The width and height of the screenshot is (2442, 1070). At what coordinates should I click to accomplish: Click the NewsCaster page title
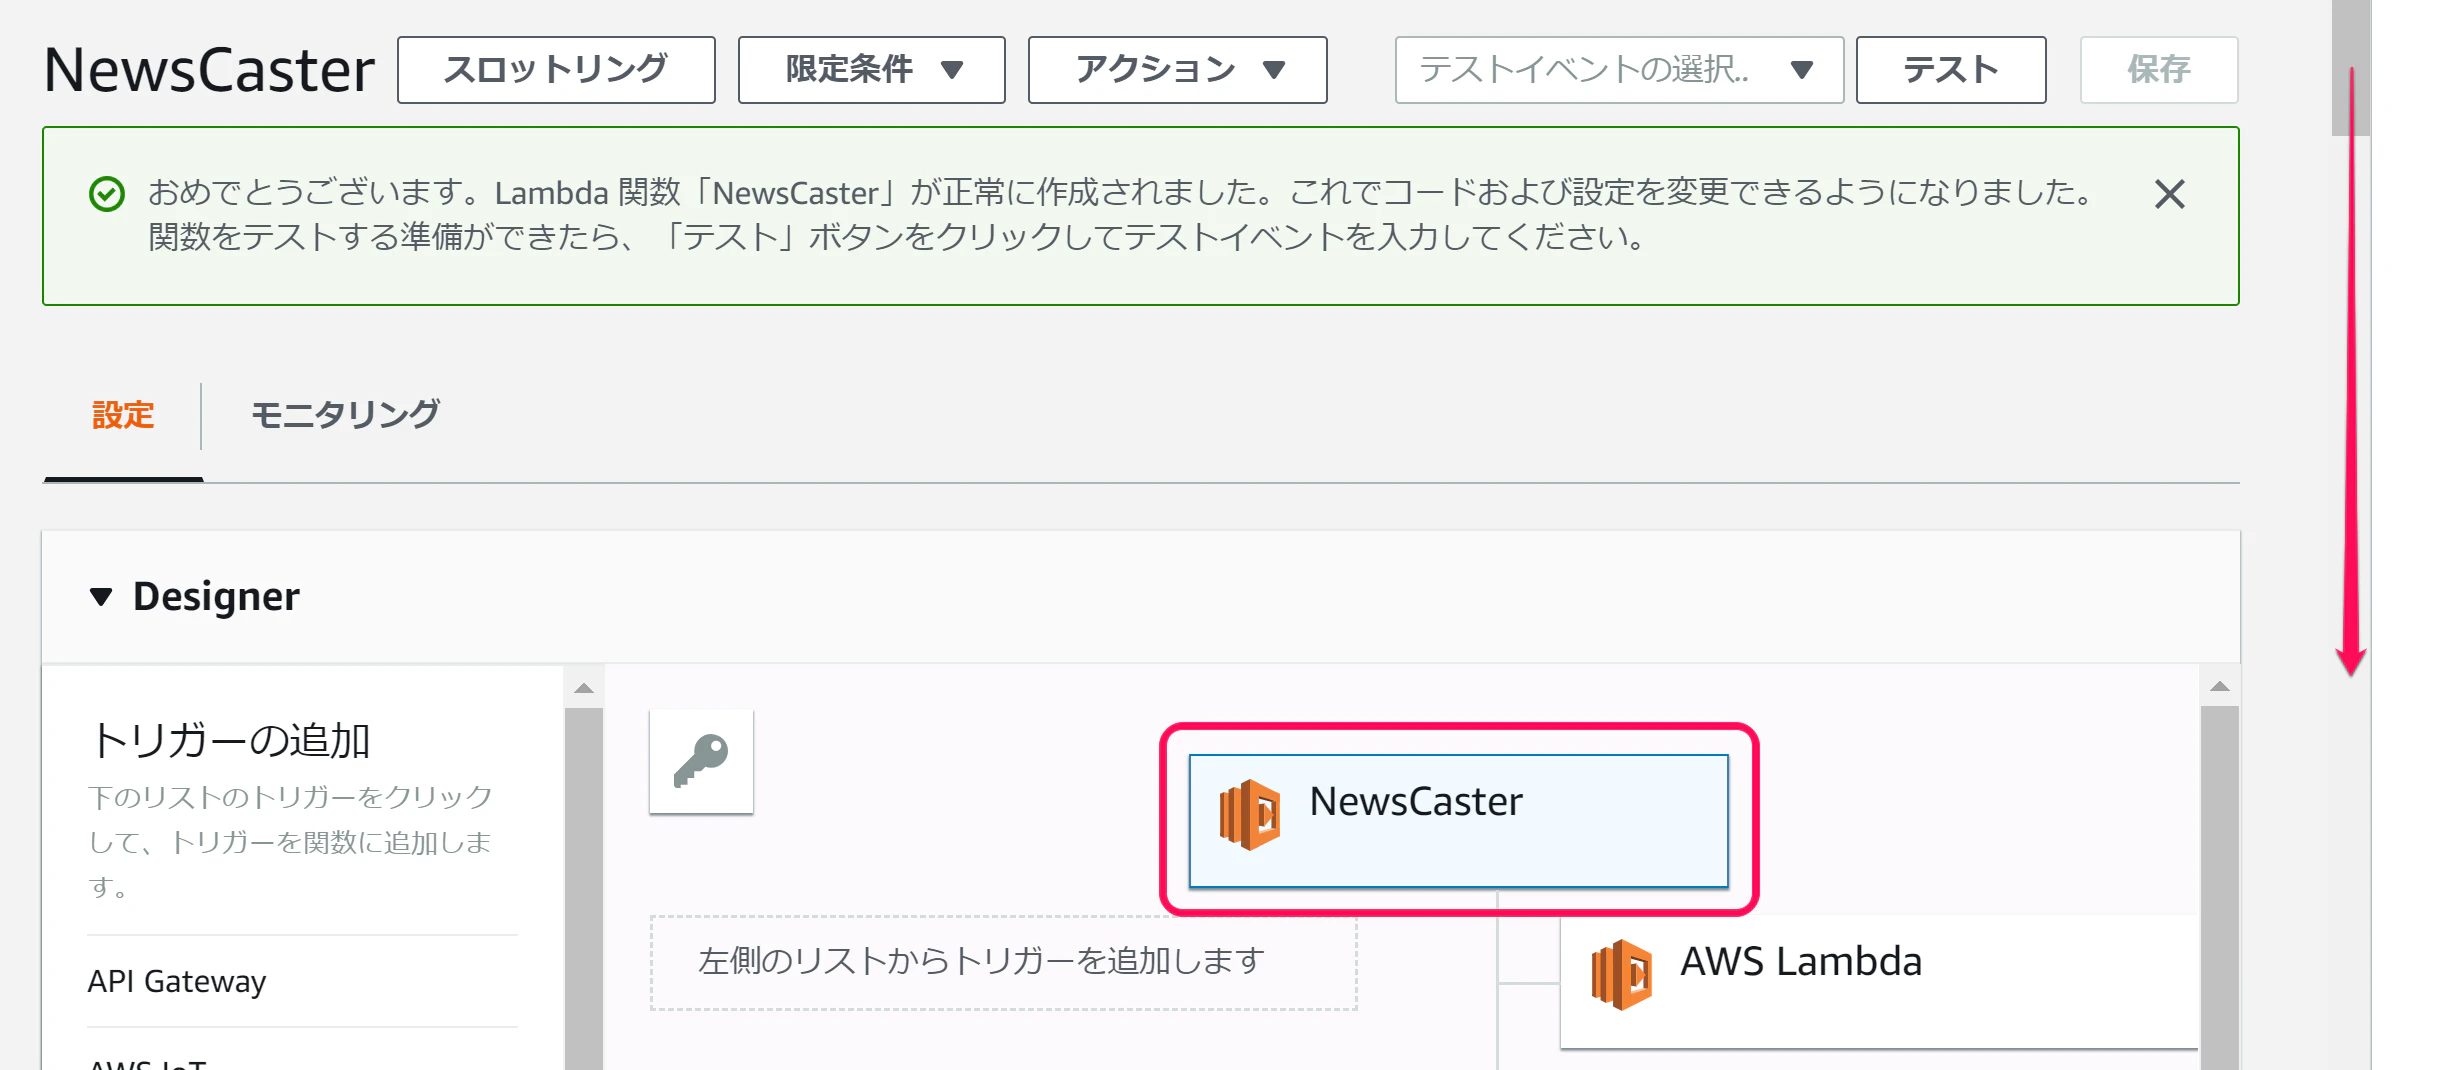(x=209, y=70)
